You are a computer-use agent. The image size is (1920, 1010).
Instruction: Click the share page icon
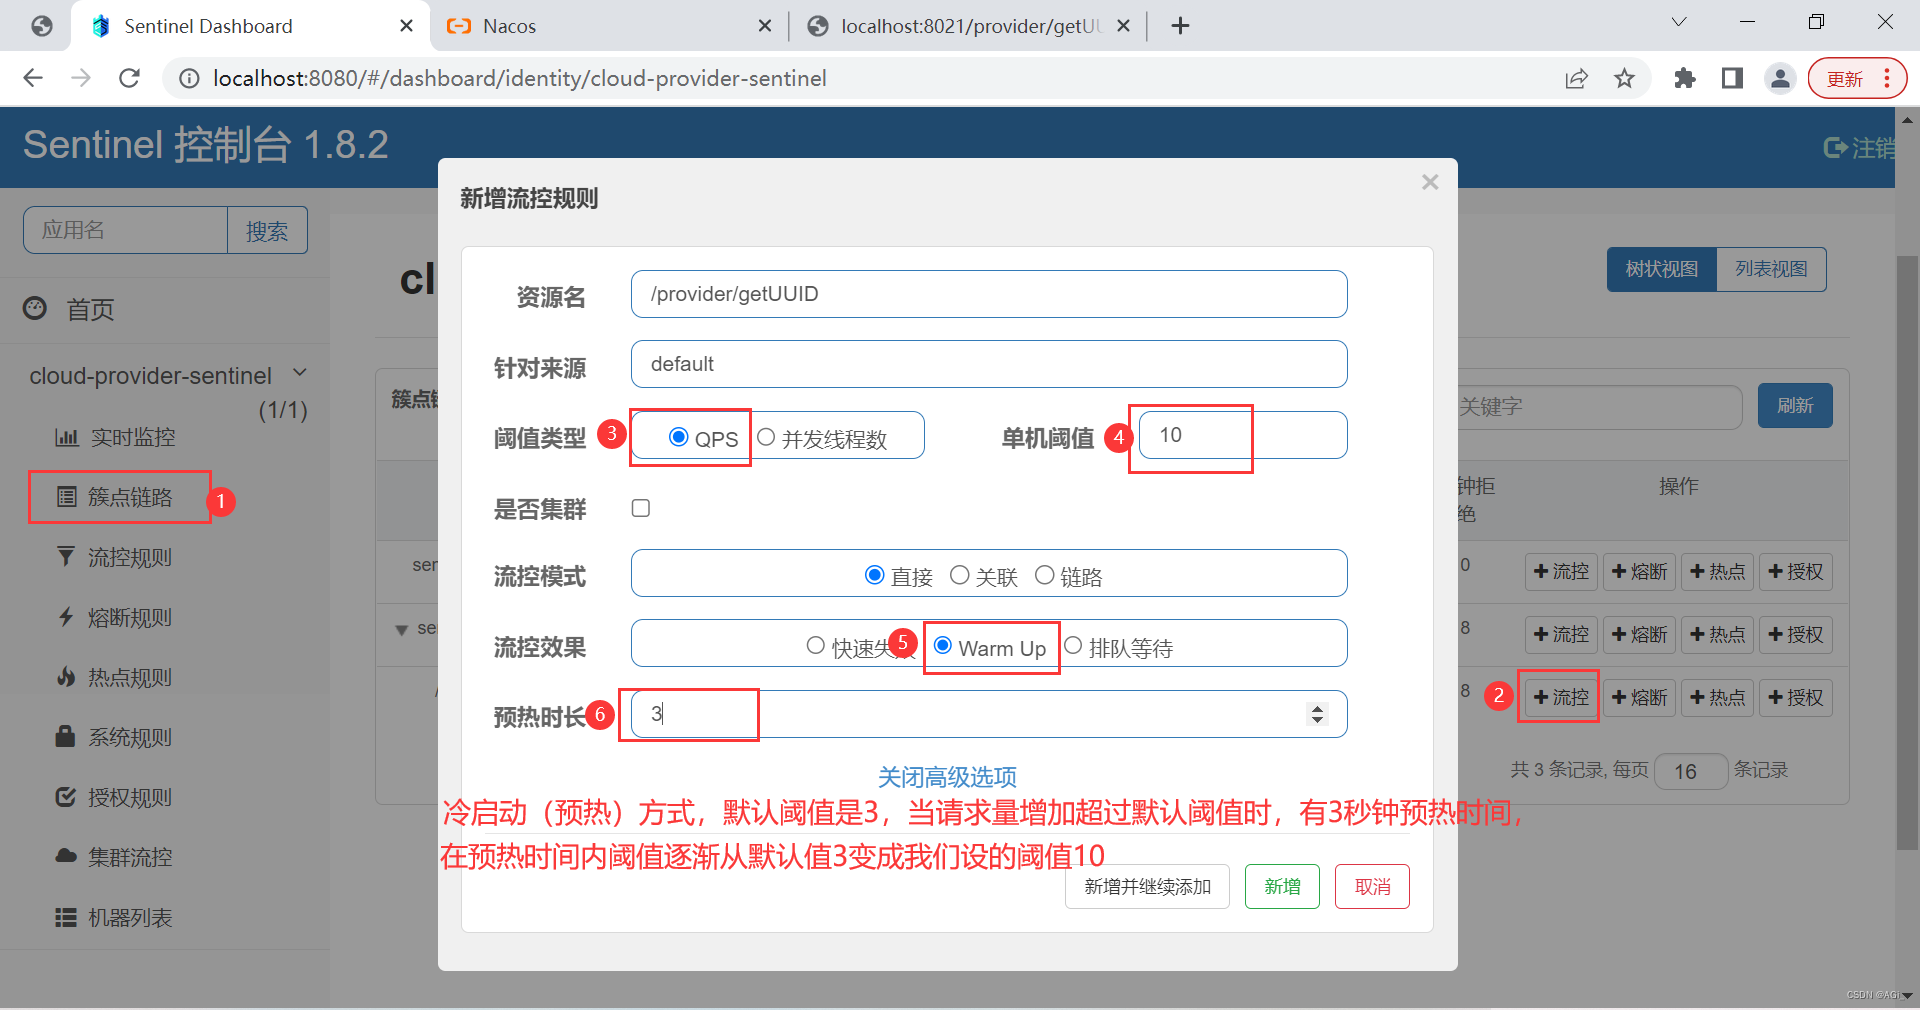click(1576, 78)
